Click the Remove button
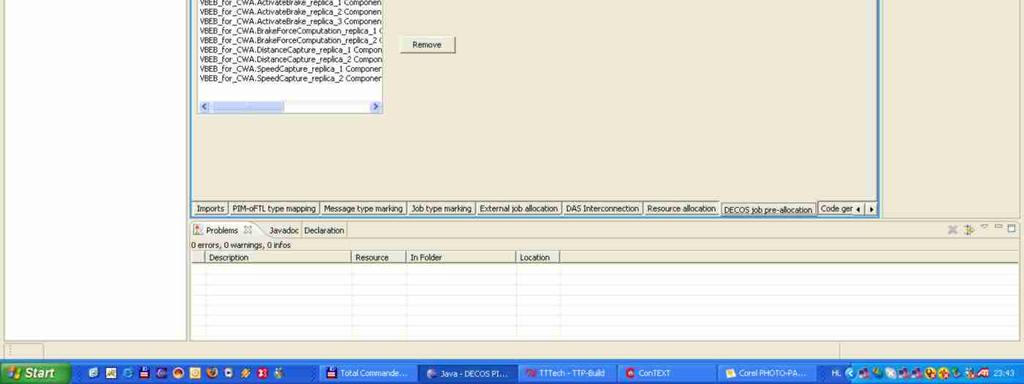The image size is (1024, 384). (427, 44)
